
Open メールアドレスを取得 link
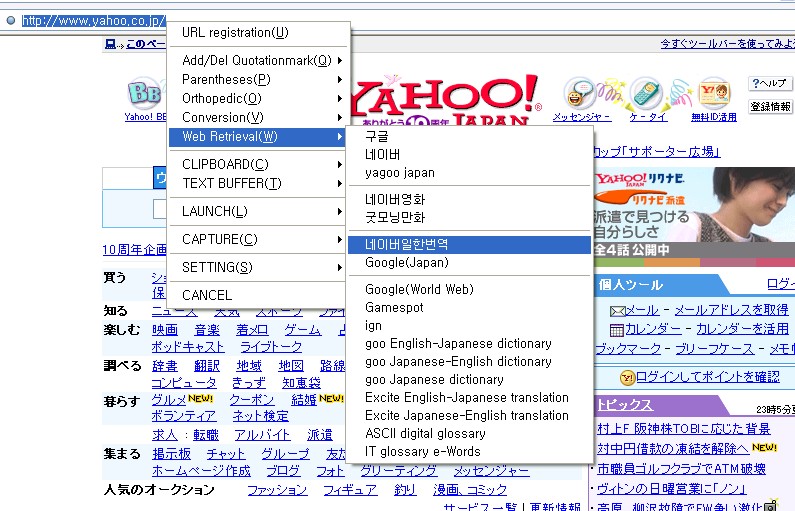731,310
